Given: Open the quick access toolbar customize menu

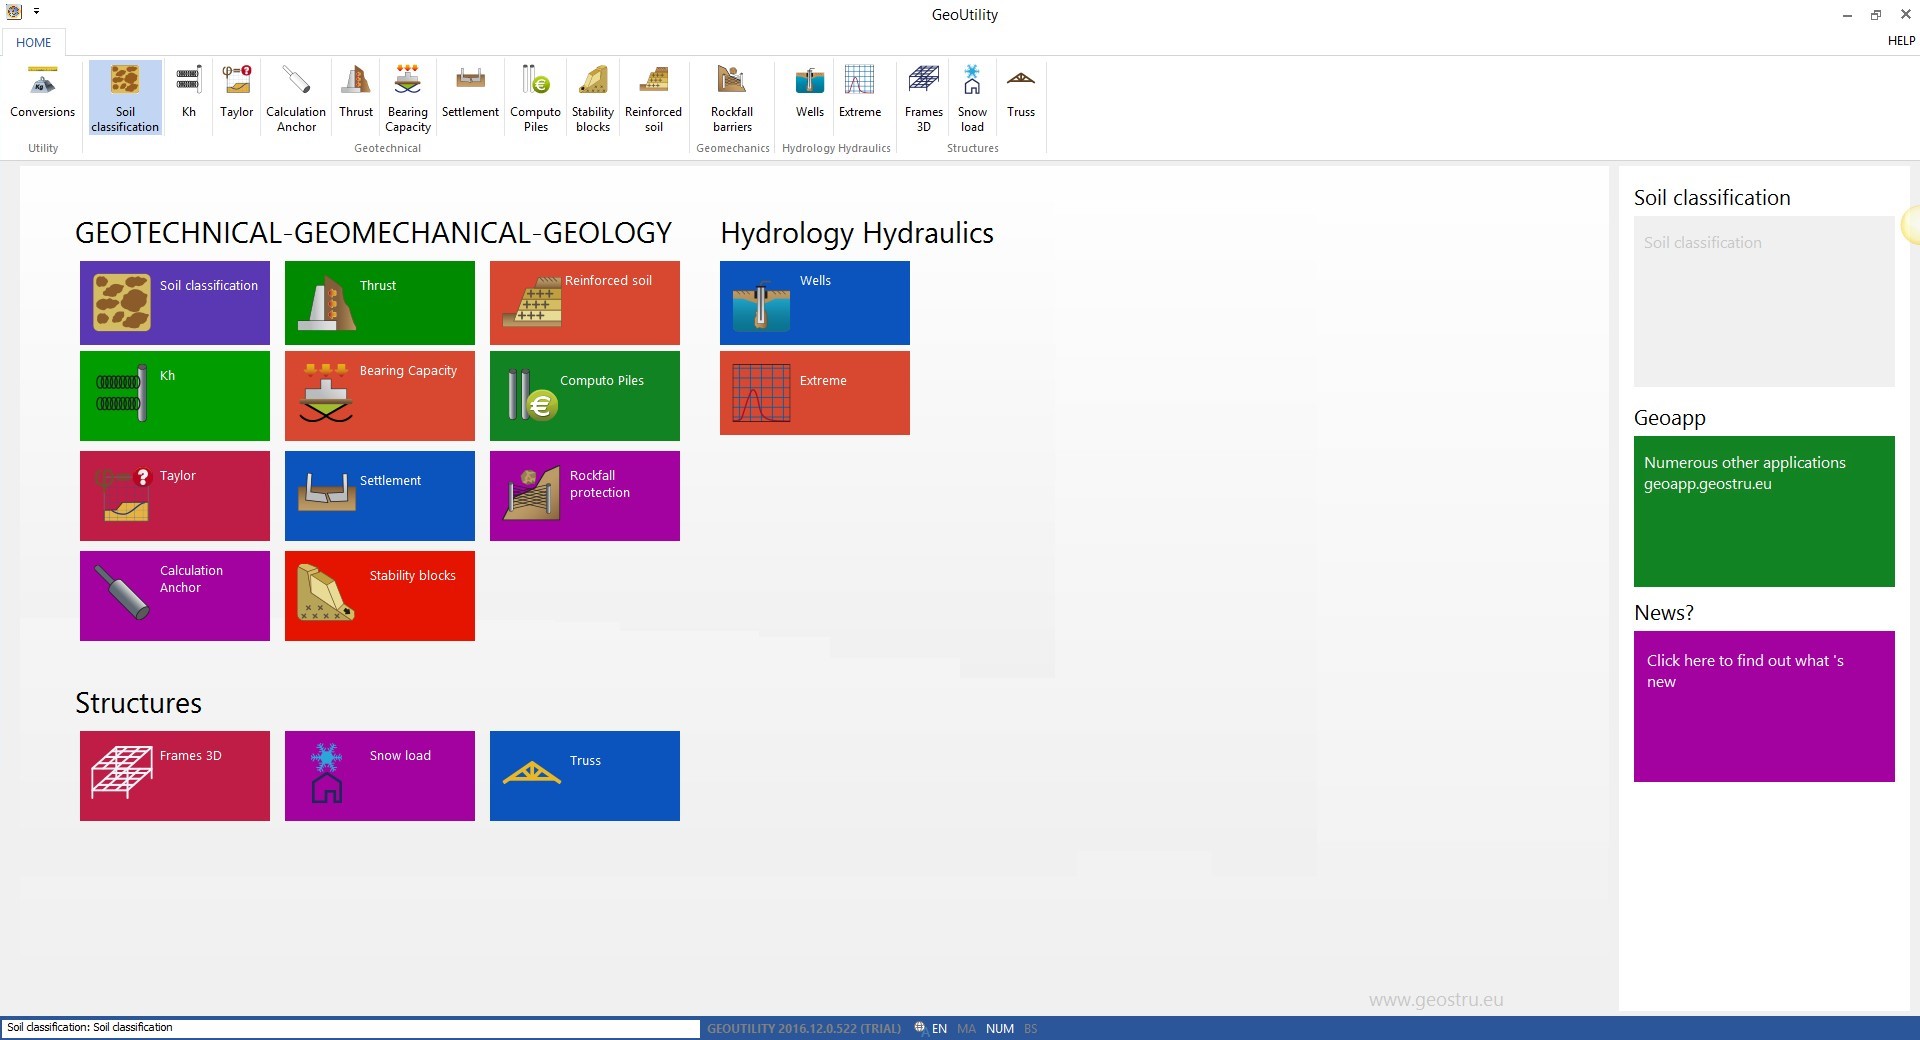Looking at the screenshot, I should coord(37,10).
